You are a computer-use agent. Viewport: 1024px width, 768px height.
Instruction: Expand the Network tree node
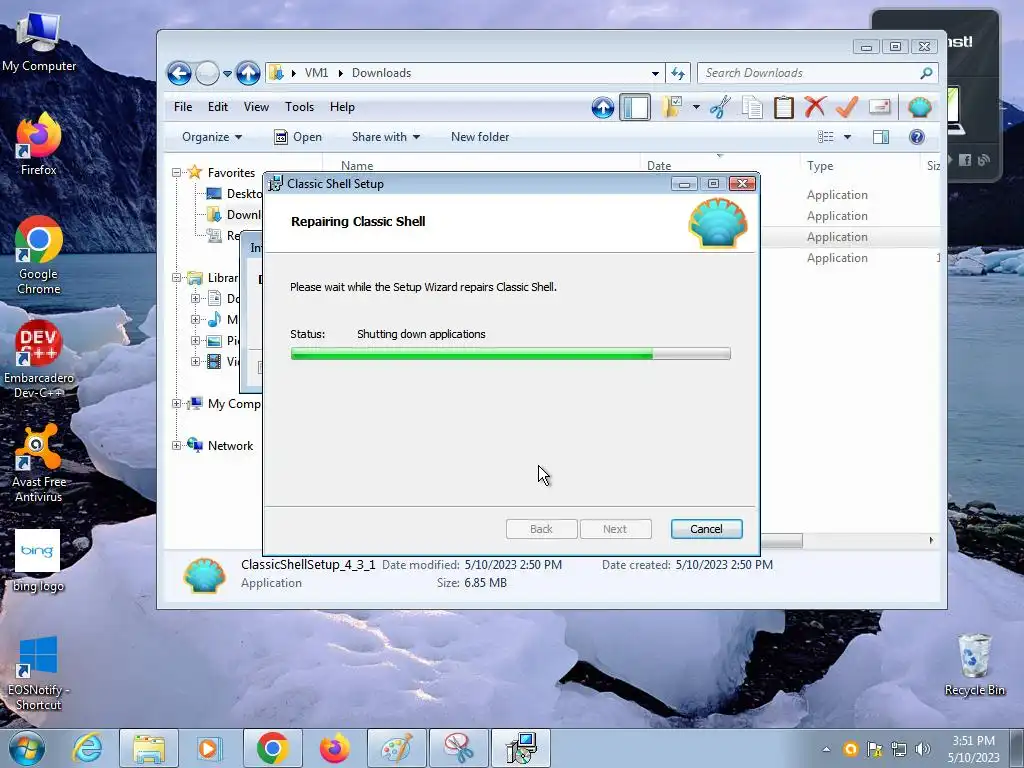click(176, 445)
